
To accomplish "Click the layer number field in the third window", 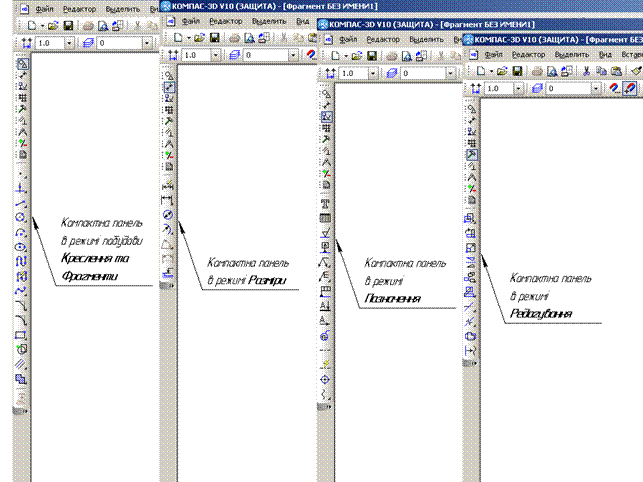I will coord(423,73).
